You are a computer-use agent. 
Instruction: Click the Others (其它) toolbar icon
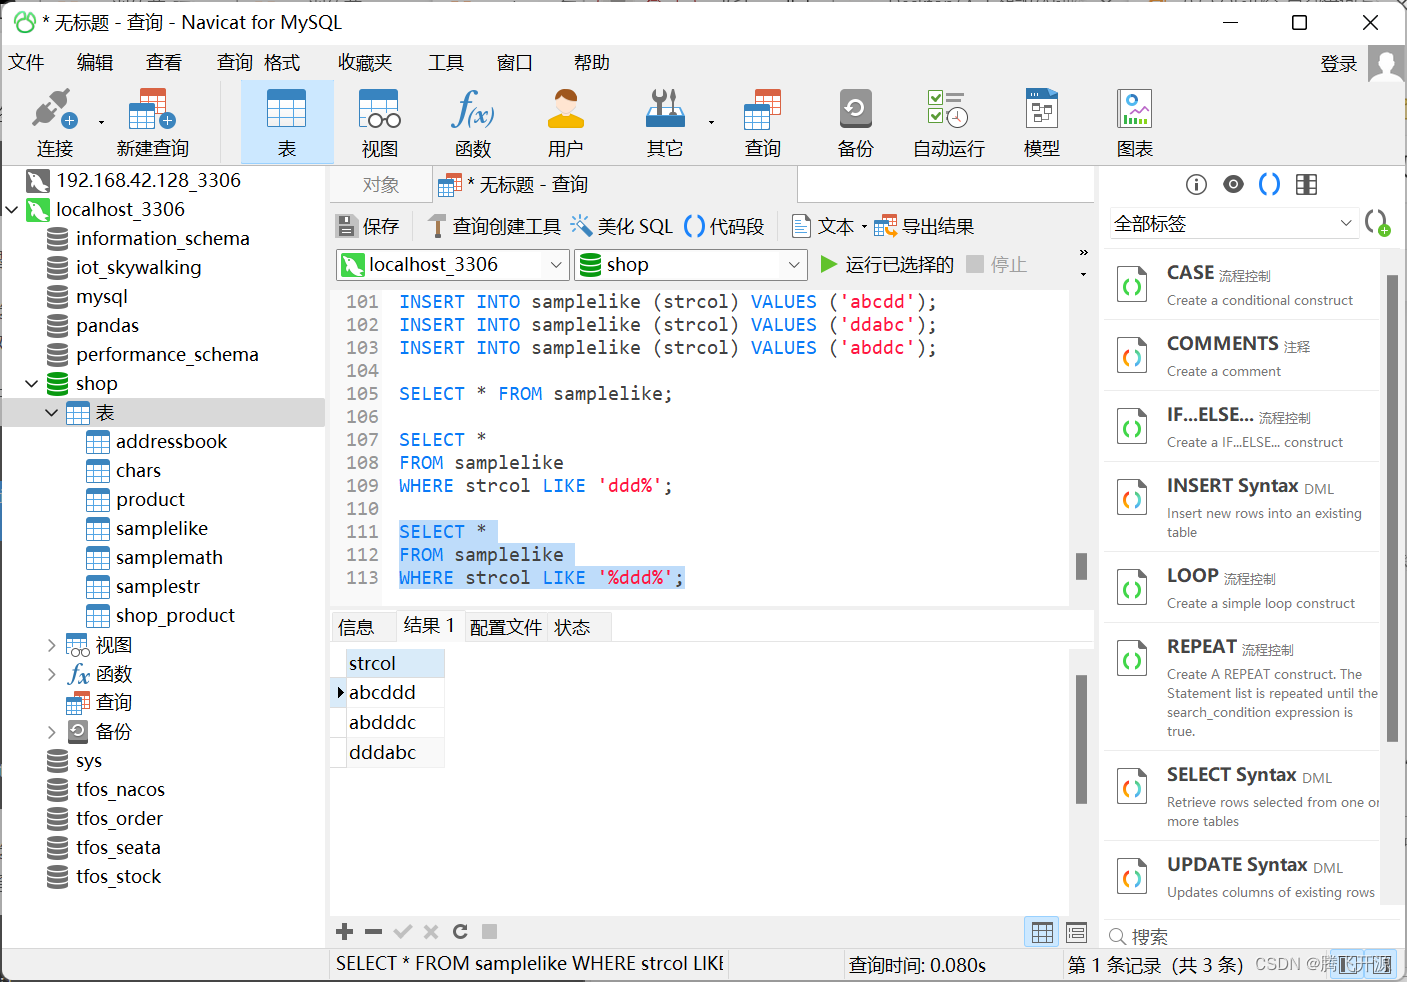[665, 122]
